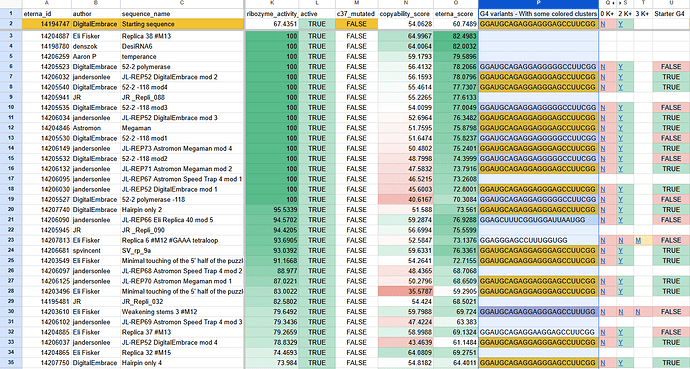The height and width of the screenshot is (369, 690).
Task: Click author cell 'Astromon'
Action: (x=95, y=128)
